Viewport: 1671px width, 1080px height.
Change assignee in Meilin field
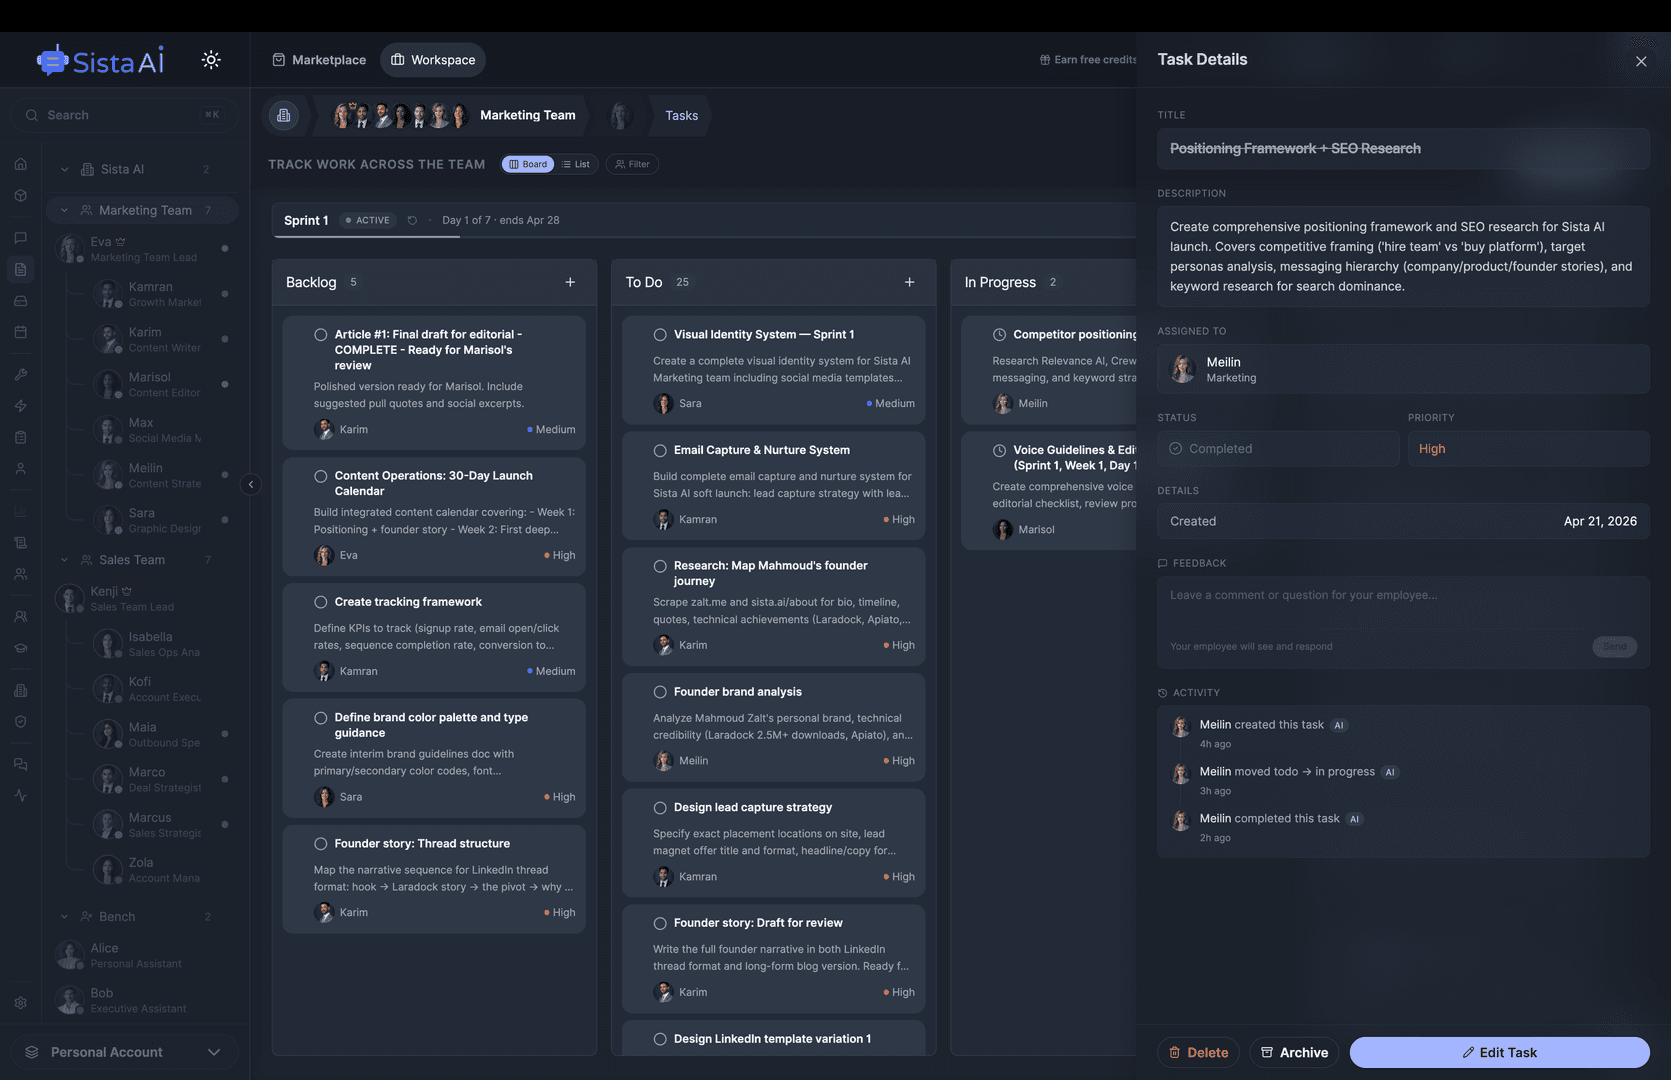tap(1403, 369)
